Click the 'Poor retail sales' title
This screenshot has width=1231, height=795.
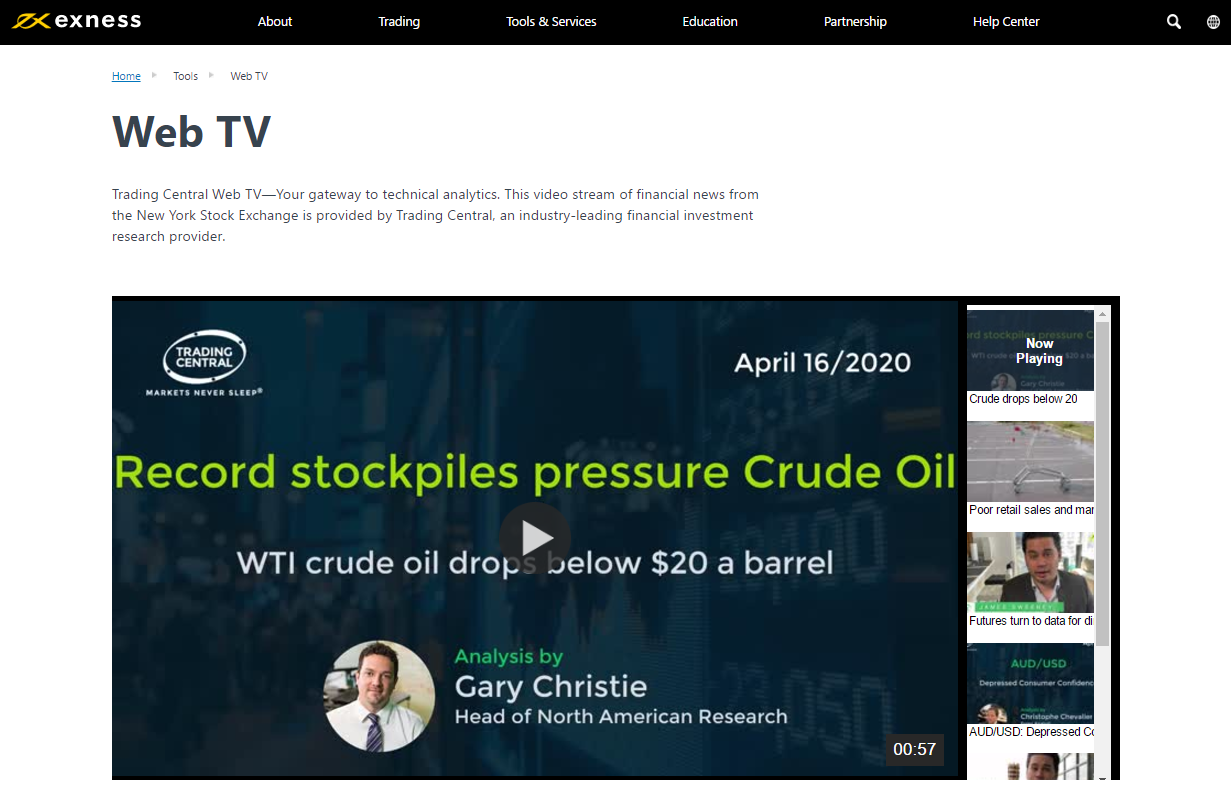point(1031,510)
